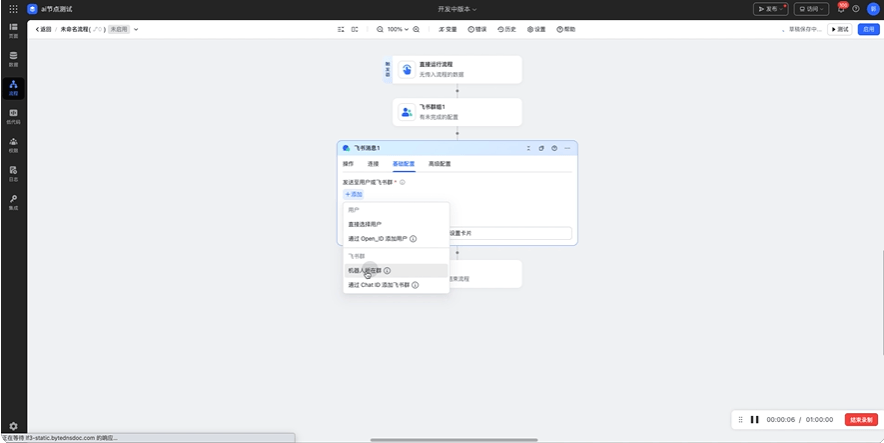The height and width of the screenshot is (443, 884).
Task: Click the horizontal scrollbar at bottom
Action: point(454,440)
